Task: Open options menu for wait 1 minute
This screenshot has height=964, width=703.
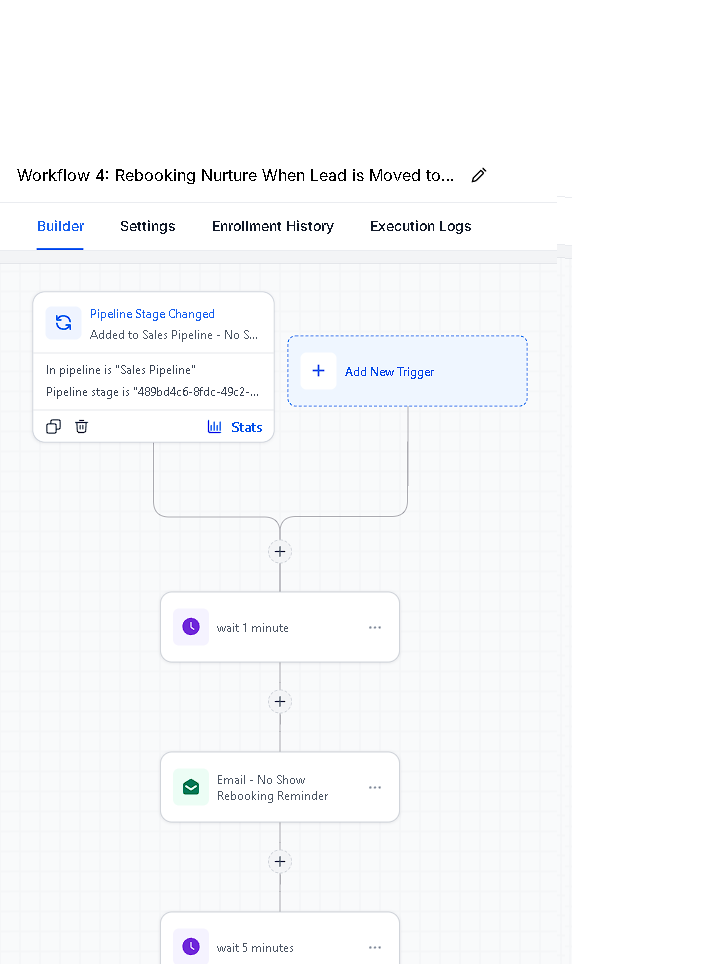Action: (x=375, y=628)
